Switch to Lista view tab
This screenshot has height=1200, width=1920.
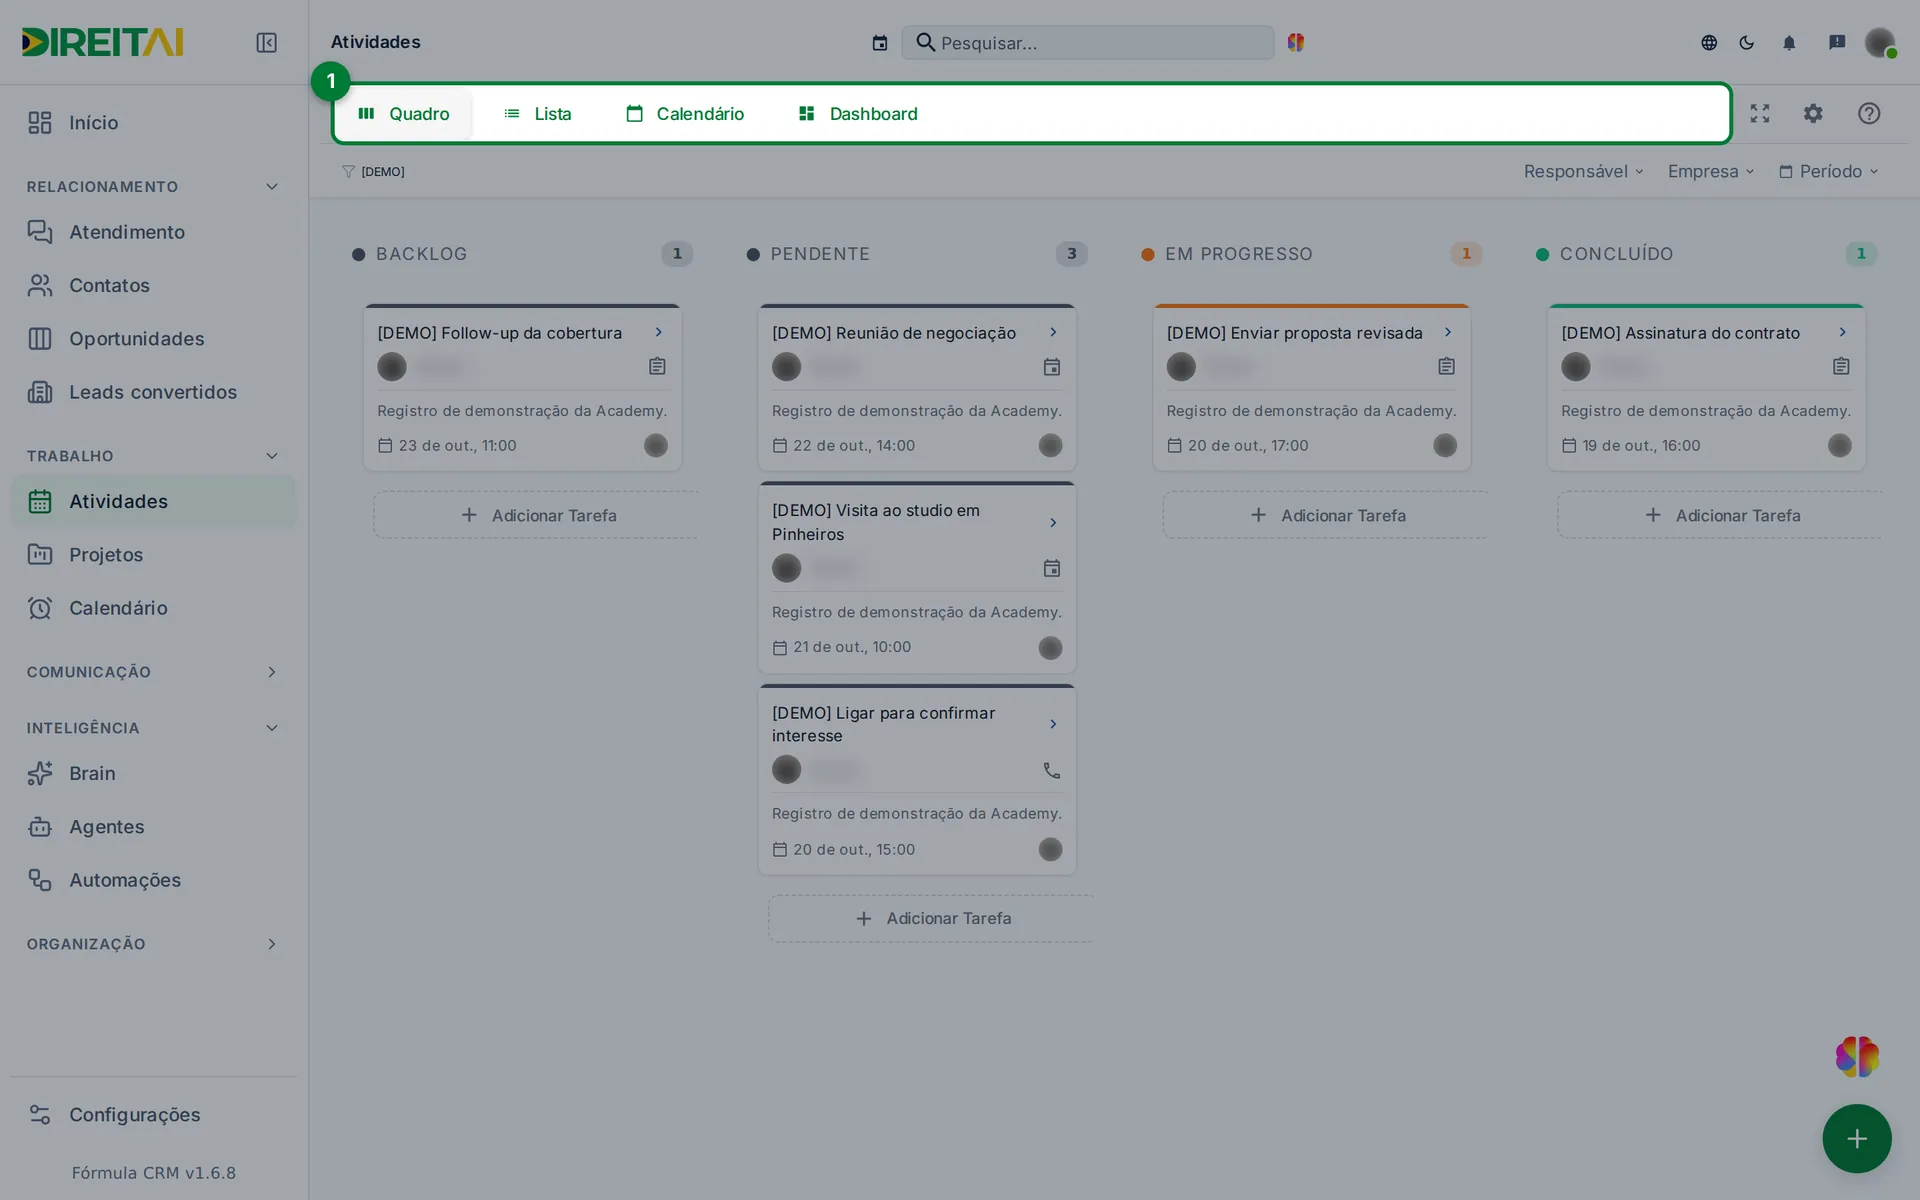(x=538, y=114)
